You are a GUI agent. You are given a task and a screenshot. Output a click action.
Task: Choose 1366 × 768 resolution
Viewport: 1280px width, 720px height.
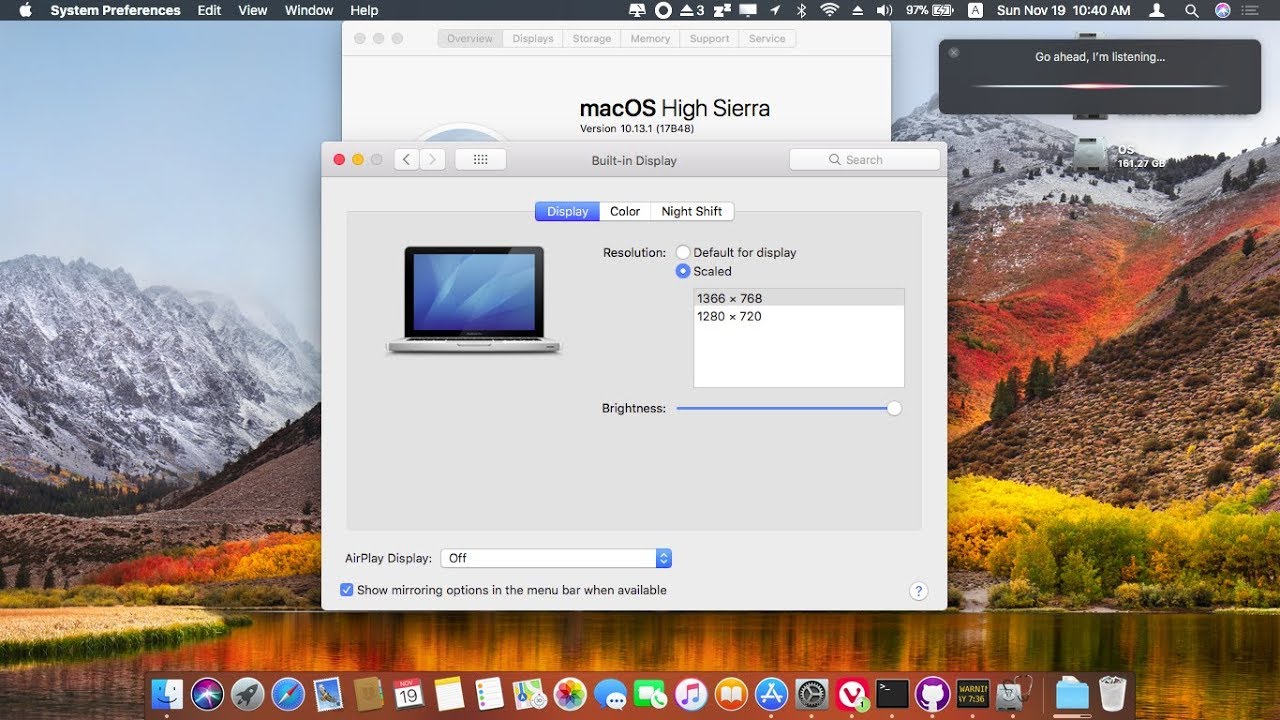(x=799, y=298)
